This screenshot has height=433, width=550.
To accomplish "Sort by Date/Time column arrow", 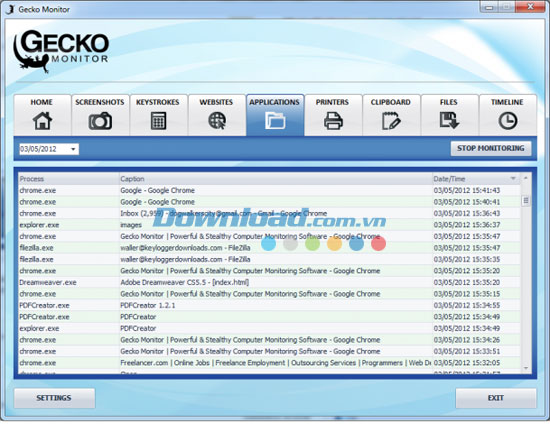I will coord(513,179).
